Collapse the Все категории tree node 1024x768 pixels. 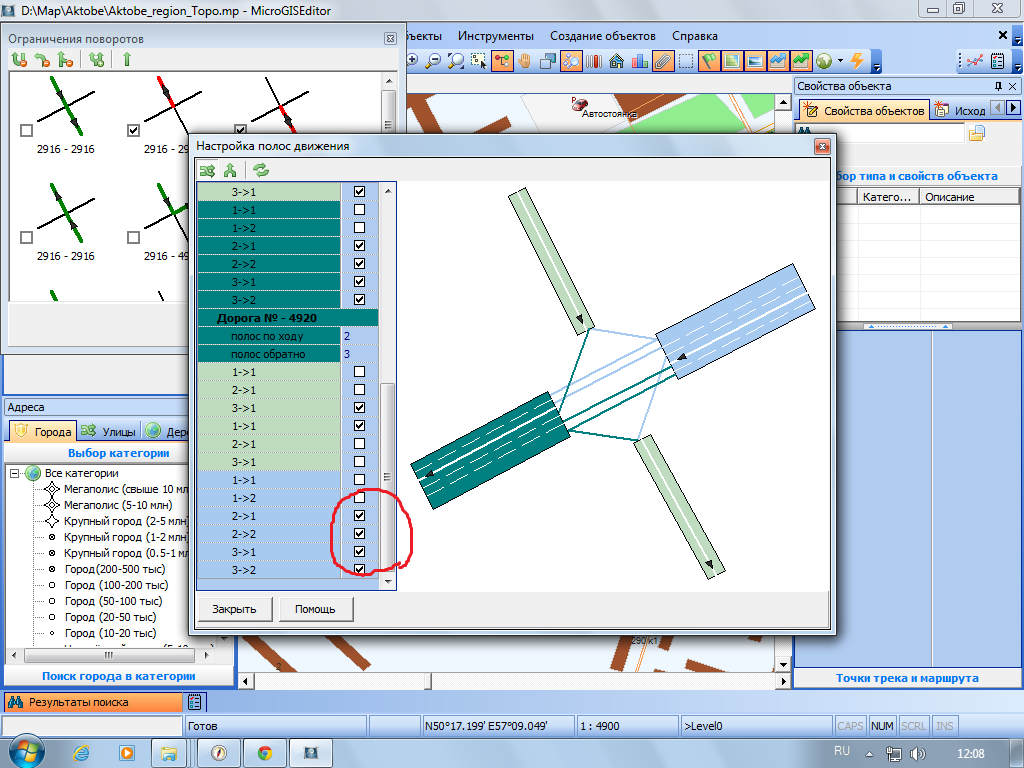tap(13, 473)
